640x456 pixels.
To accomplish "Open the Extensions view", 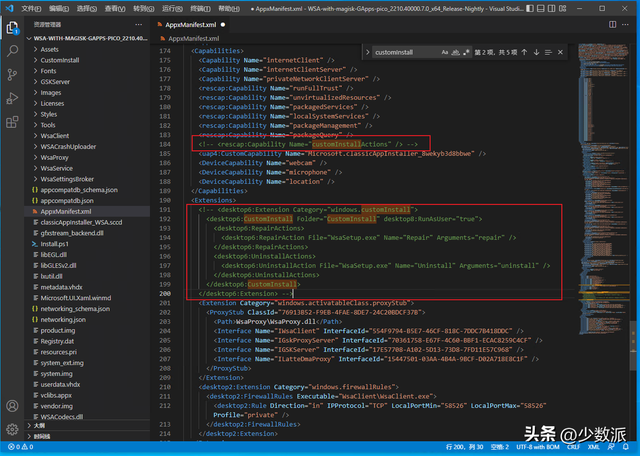I will click(13, 124).
